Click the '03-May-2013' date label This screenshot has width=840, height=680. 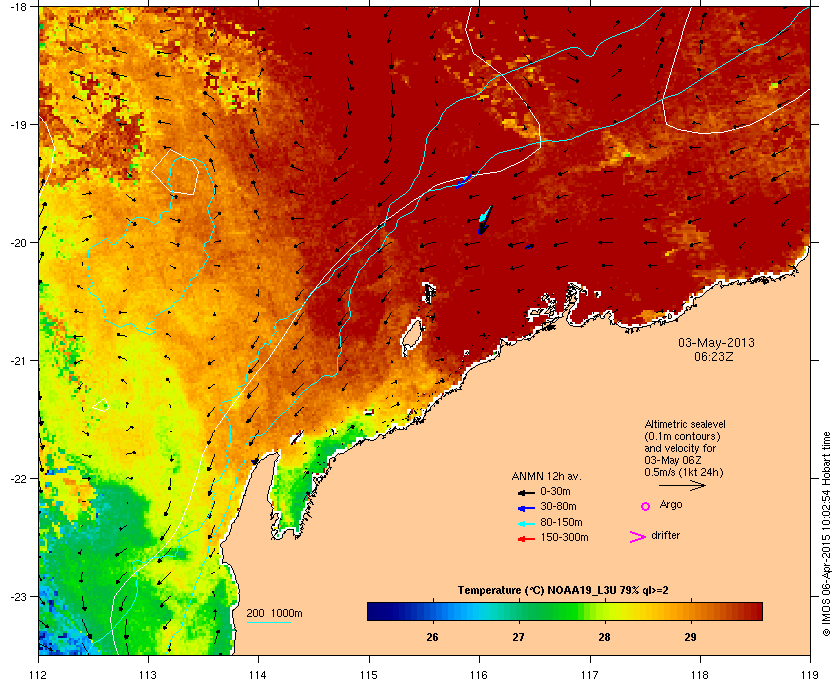716,342
